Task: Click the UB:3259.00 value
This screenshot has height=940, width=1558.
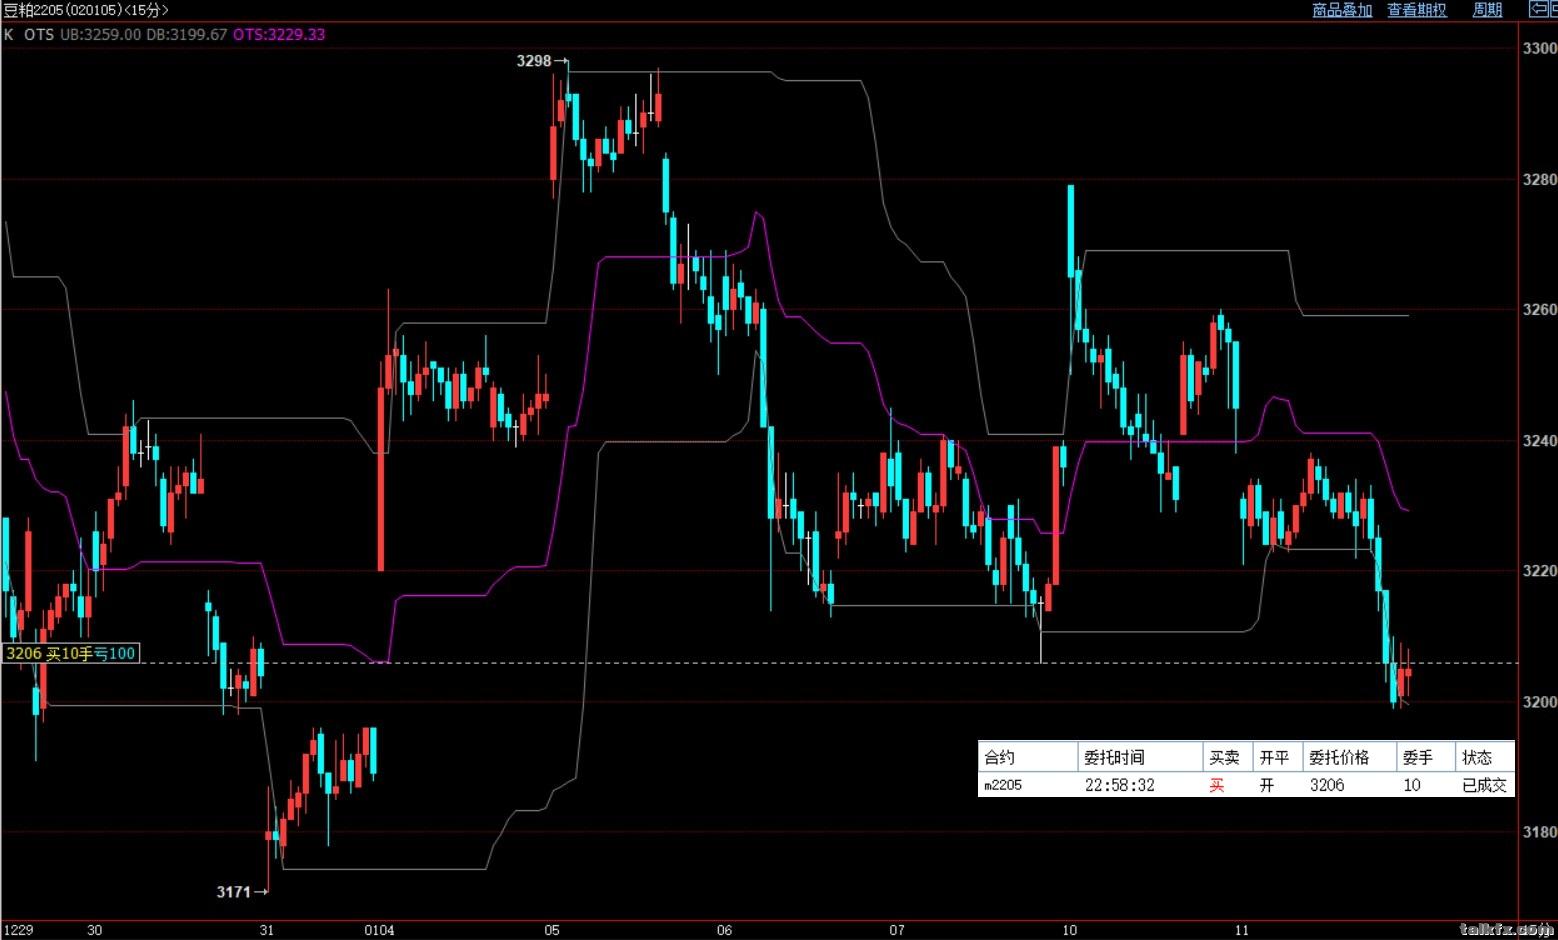Action: (x=100, y=34)
